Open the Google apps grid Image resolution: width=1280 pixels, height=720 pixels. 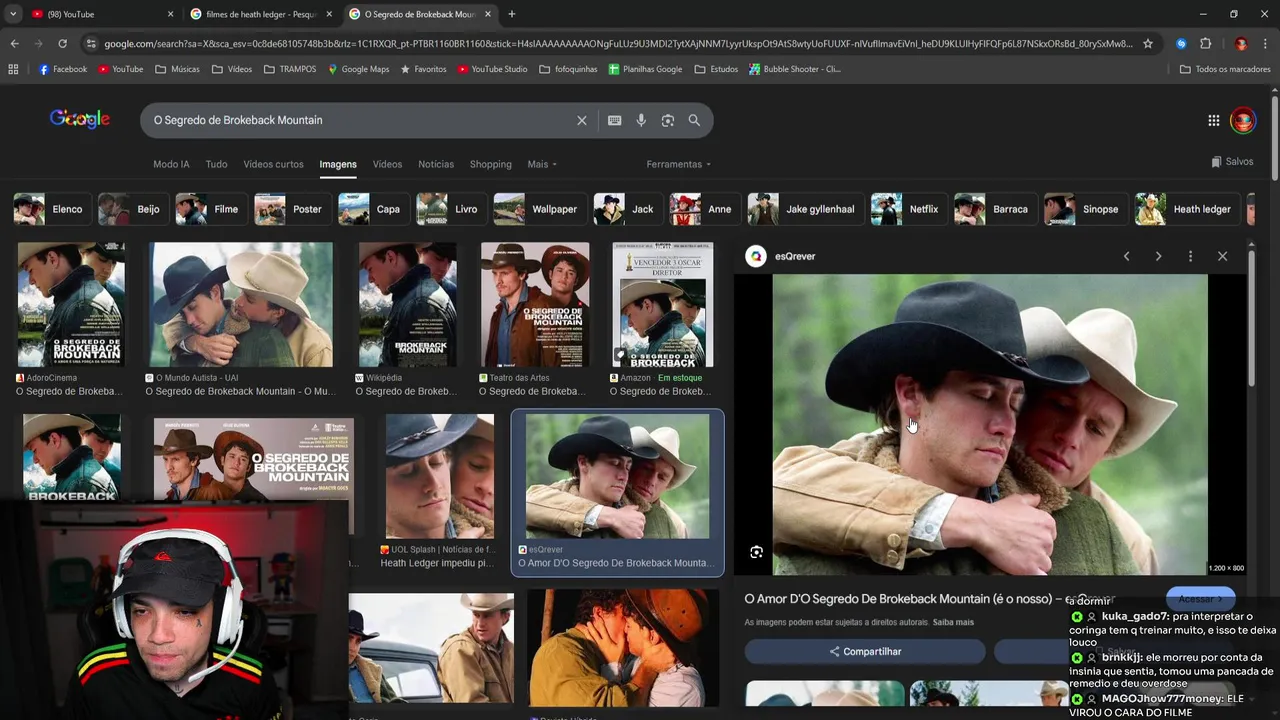coord(1213,120)
